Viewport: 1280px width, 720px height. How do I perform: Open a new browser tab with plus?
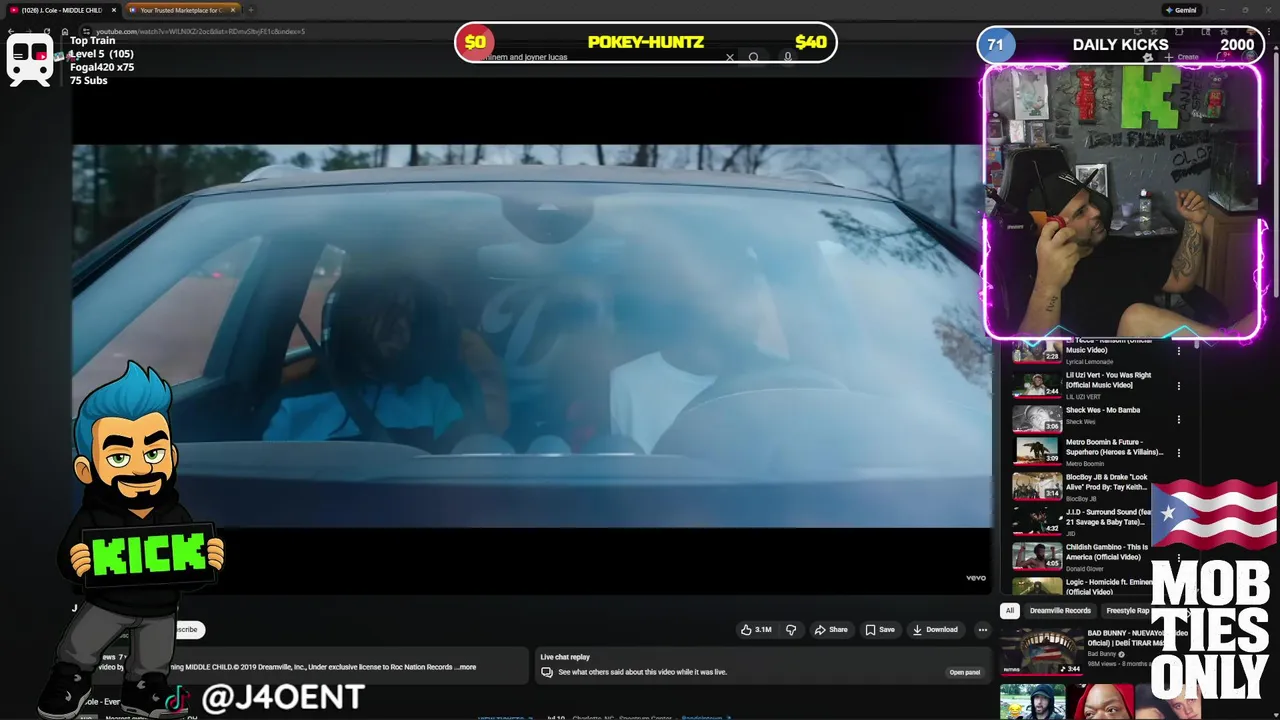coord(250,10)
